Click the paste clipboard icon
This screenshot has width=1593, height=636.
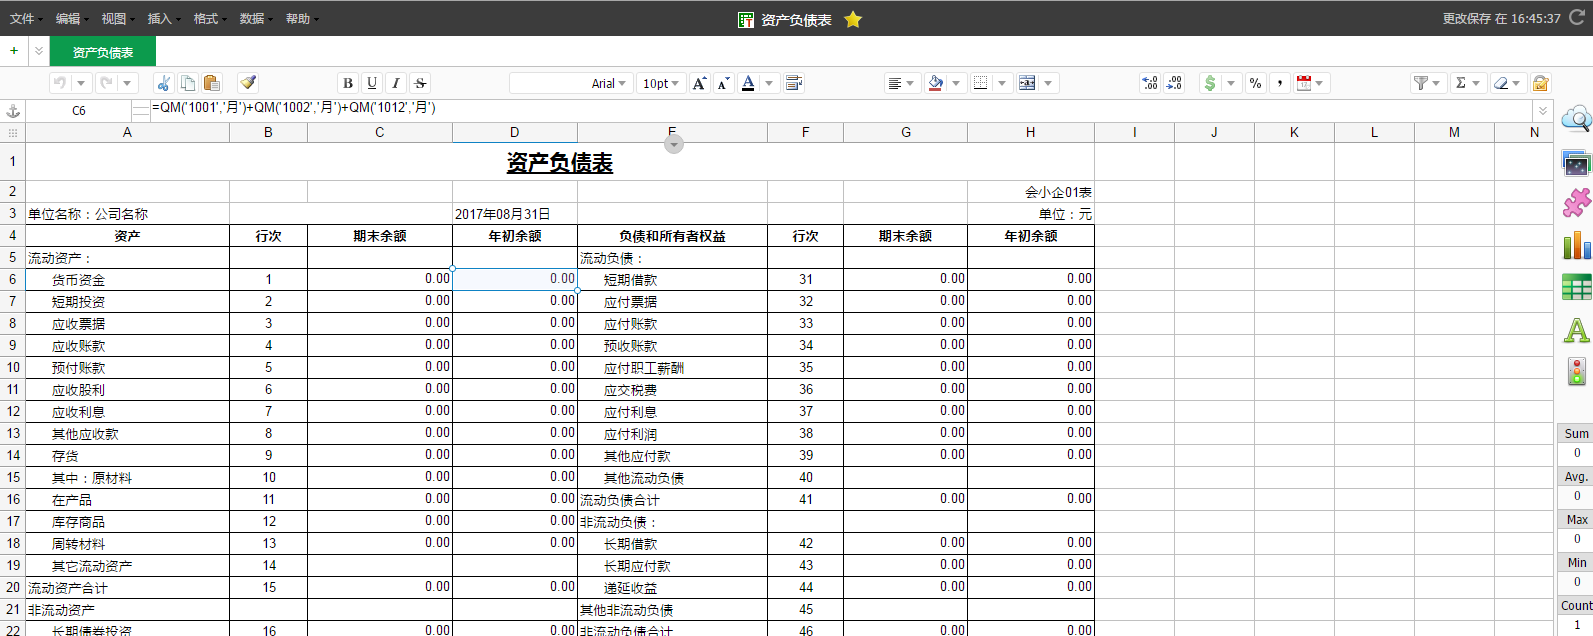click(212, 83)
